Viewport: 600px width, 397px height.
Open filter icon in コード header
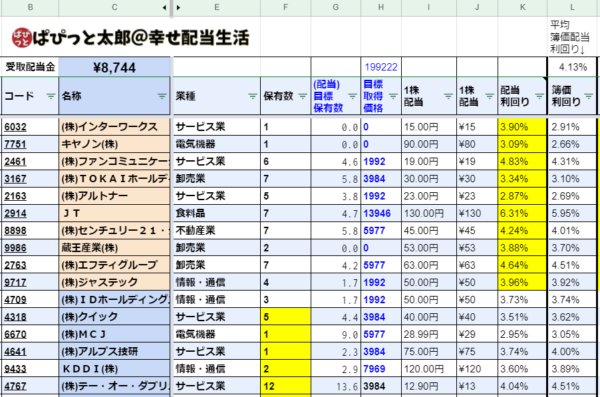(x=51, y=96)
